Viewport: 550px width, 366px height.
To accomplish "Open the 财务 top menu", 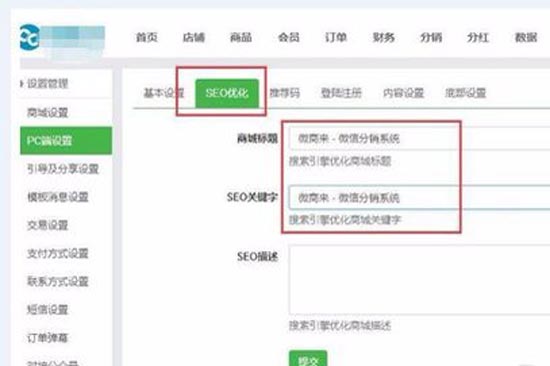I will point(383,37).
